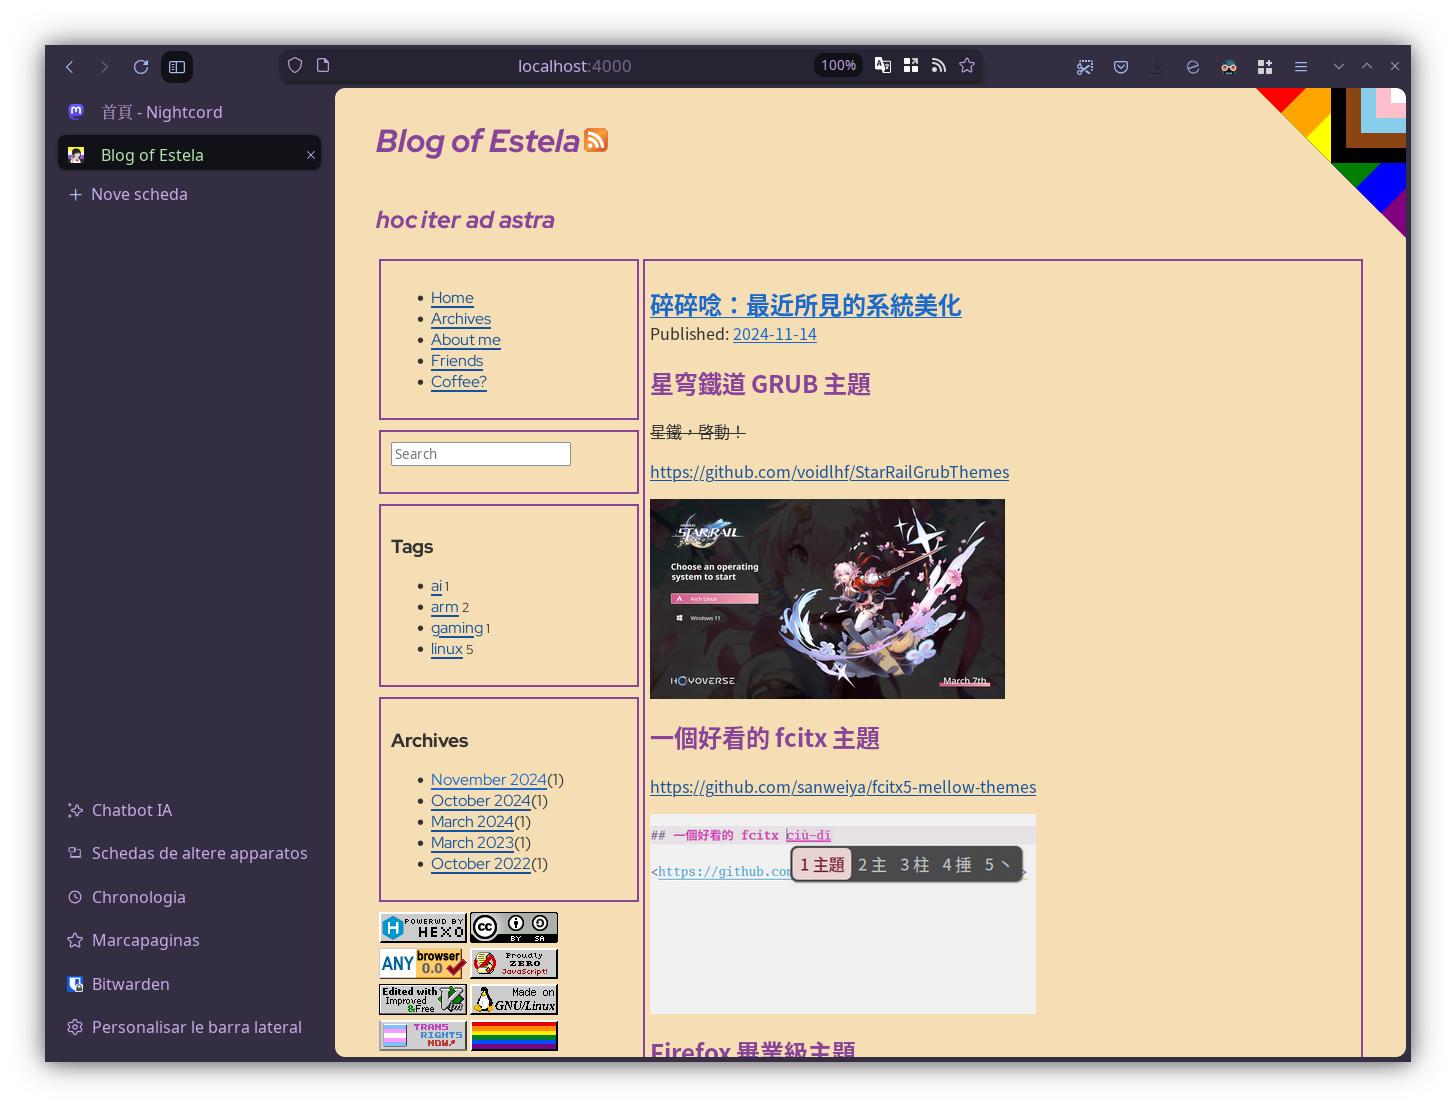Open the StarRailGrubThemes GitHub link
This screenshot has height=1107, width=1456.
[x=829, y=472]
